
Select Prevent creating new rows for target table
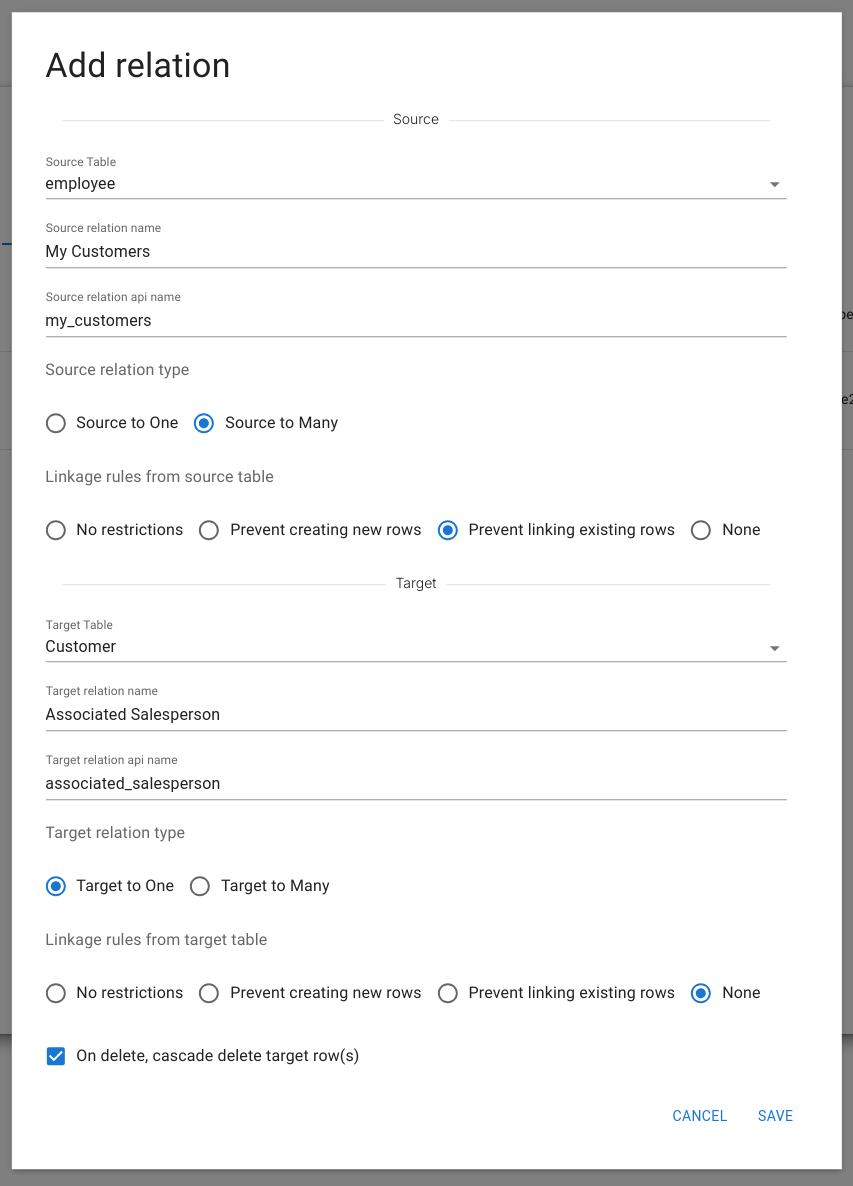click(209, 993)
